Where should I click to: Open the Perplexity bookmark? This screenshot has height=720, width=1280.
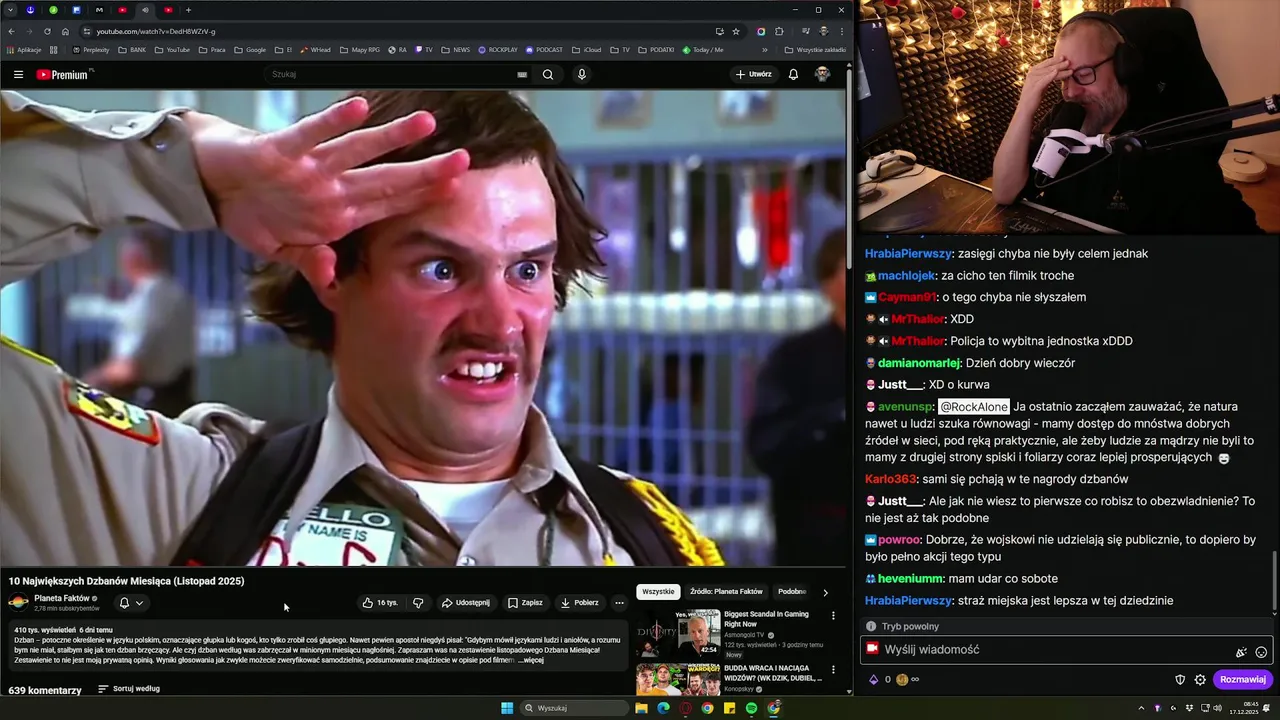click(x=91, y=49)
